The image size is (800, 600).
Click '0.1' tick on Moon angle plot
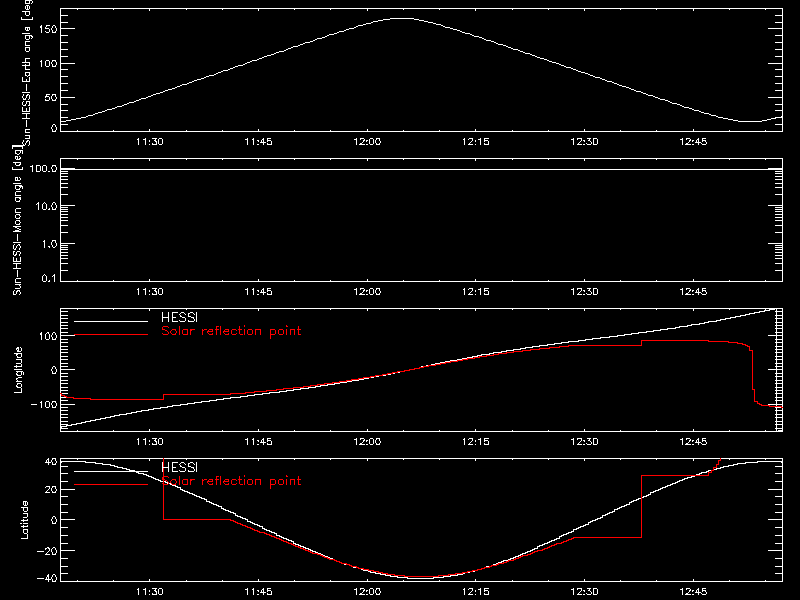click(49, 278)
